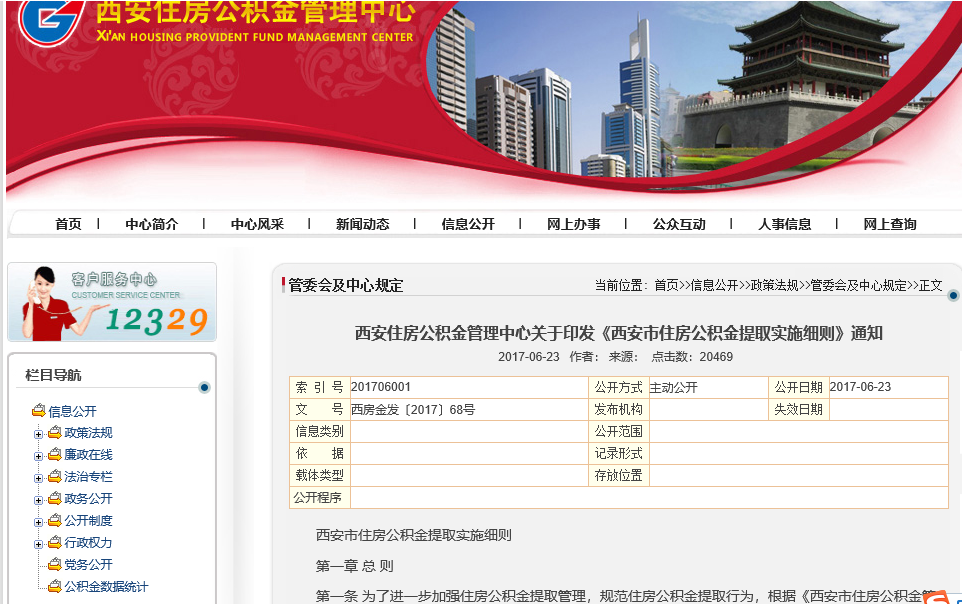
Task: Click the Sogou input method icon
Action: (x=935, y=597)
